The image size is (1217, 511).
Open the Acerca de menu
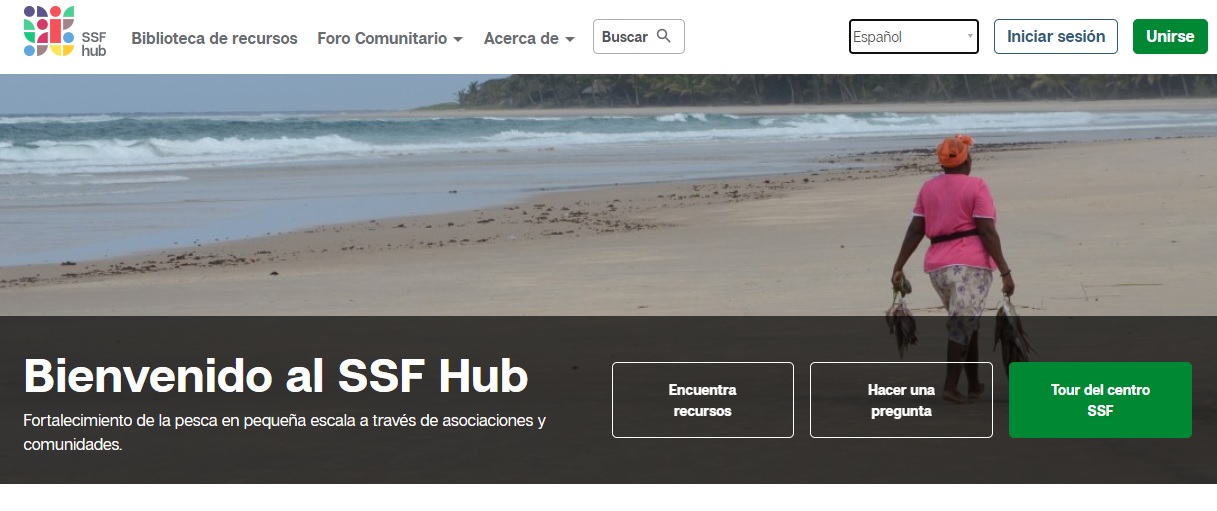point(529,38)
